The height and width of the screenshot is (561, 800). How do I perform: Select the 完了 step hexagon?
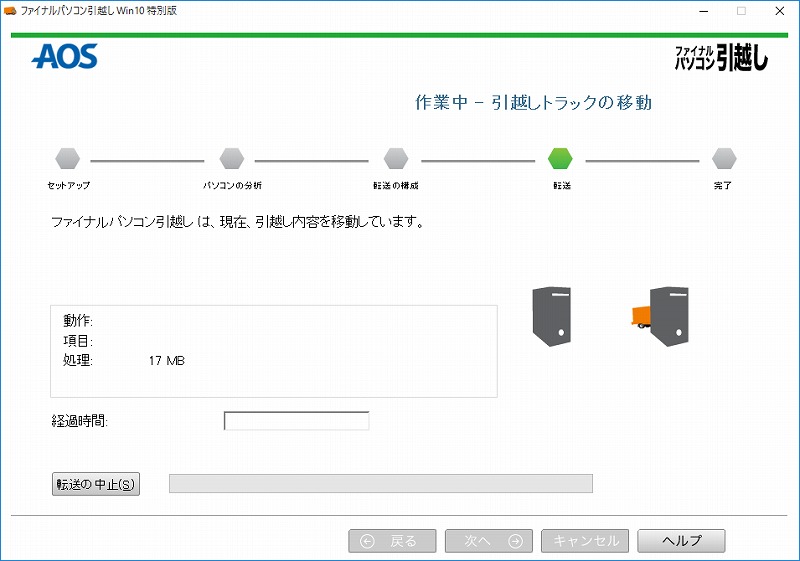click(724, 159)
